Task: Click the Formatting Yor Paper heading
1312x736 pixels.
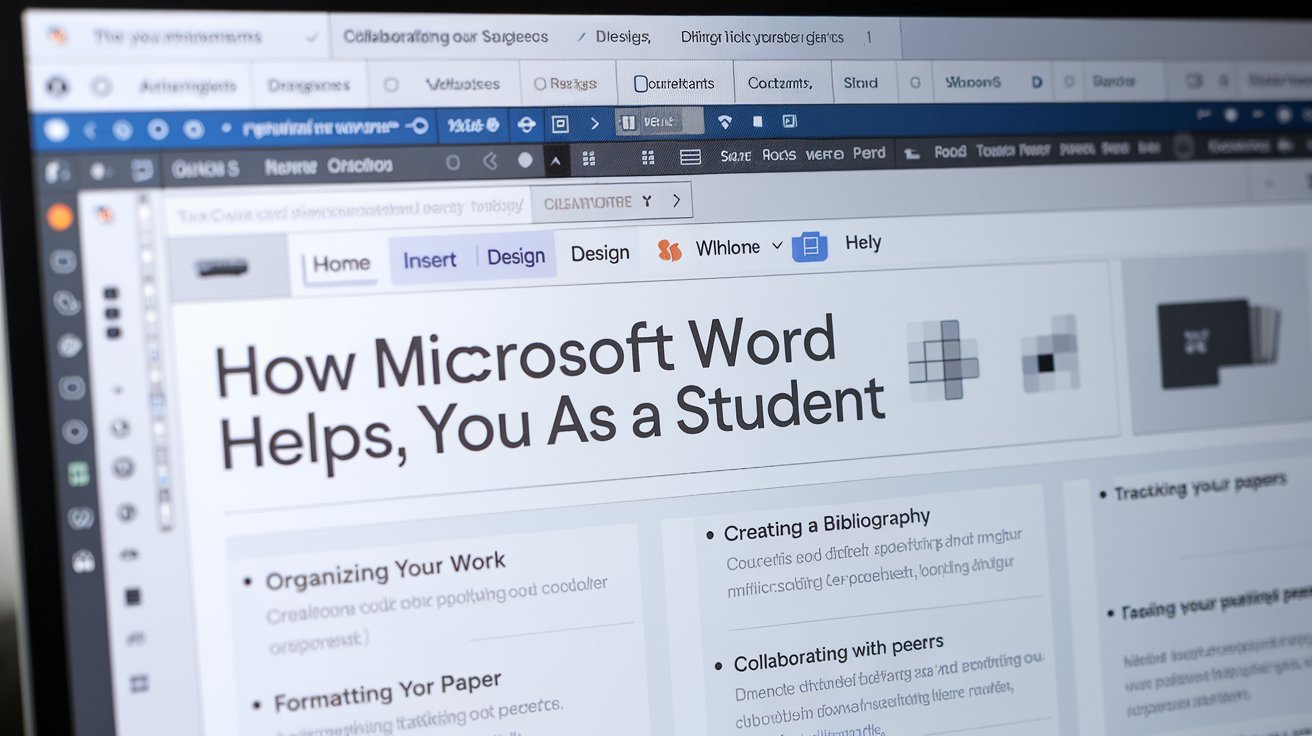Action: (x=388, y=690)
